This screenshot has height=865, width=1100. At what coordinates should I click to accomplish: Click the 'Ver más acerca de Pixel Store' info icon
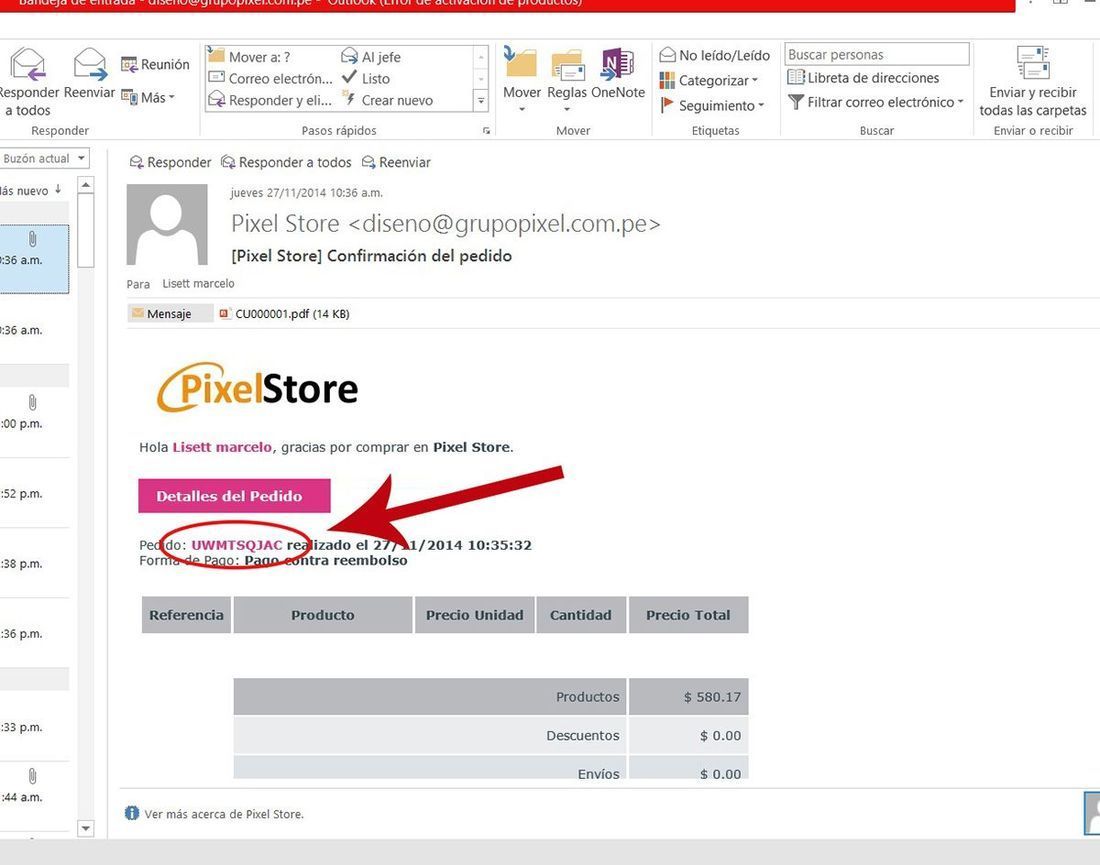pos(132,813)
